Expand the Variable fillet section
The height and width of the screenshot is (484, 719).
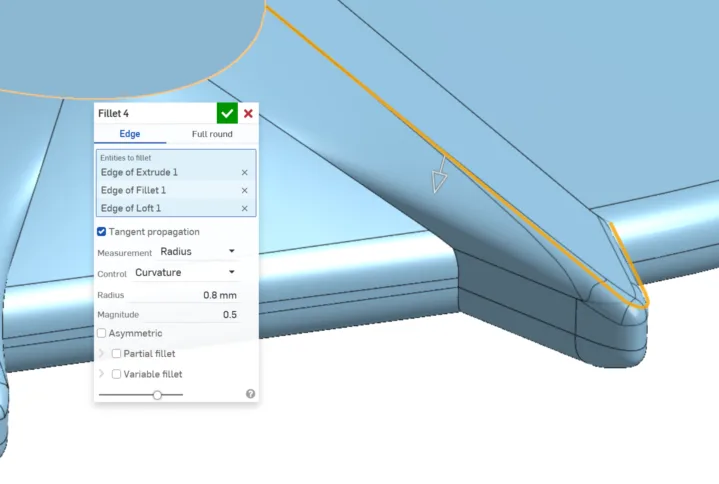pos(101,374)
